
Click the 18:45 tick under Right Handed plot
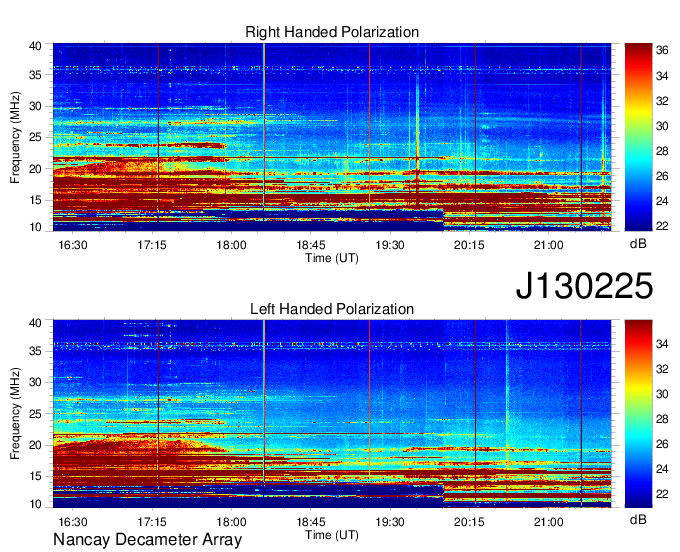[x=311, y=245]
